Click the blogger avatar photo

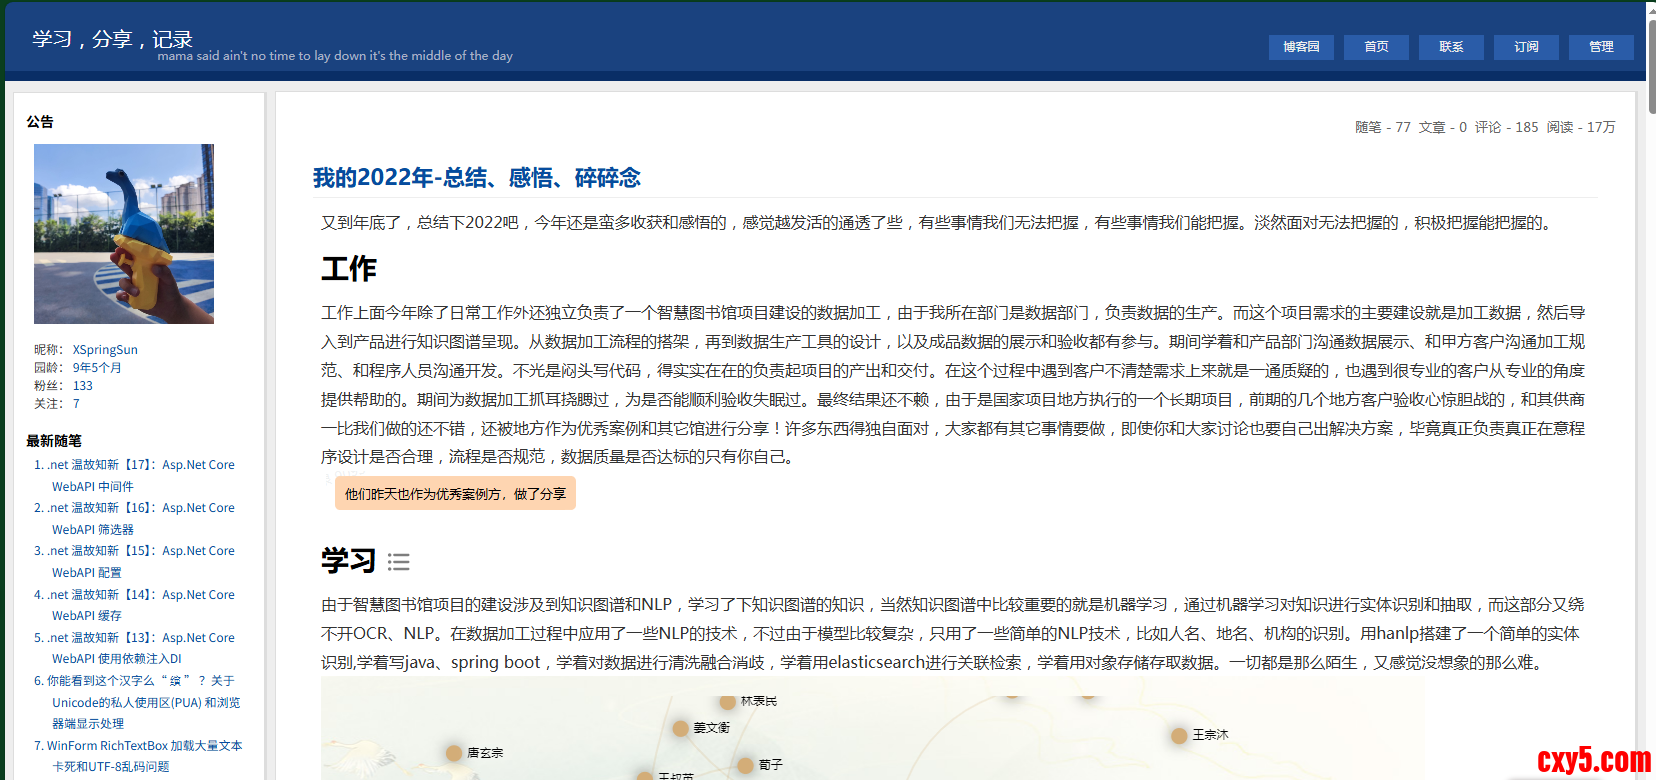pyautogui.click(x=124, y=234)
